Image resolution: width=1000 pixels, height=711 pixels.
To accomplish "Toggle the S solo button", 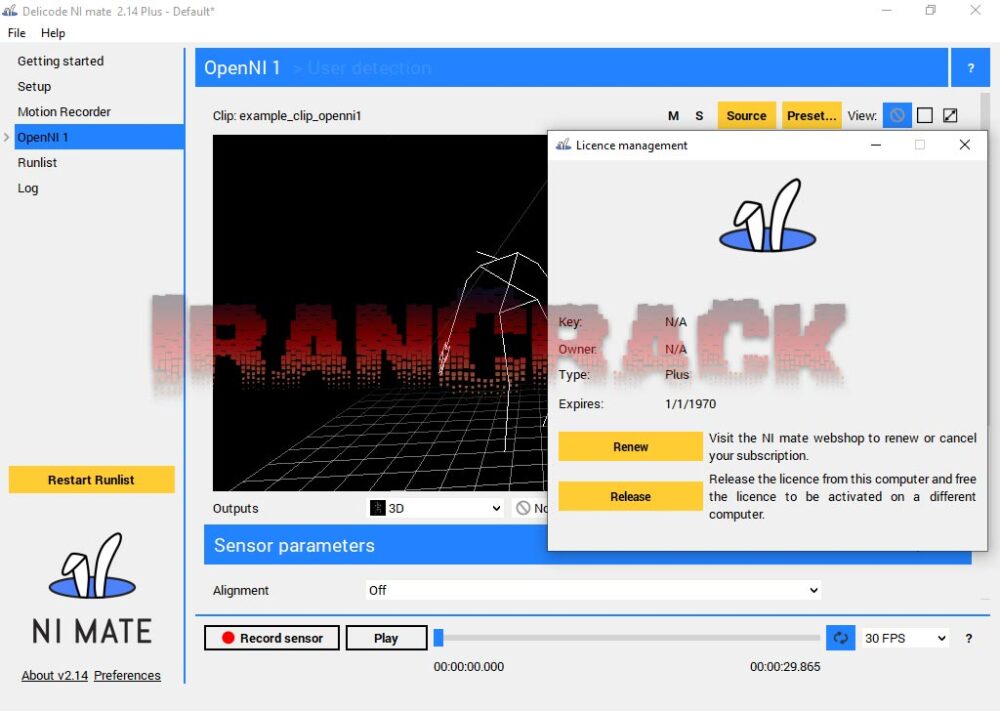I will tap(699, 116).
